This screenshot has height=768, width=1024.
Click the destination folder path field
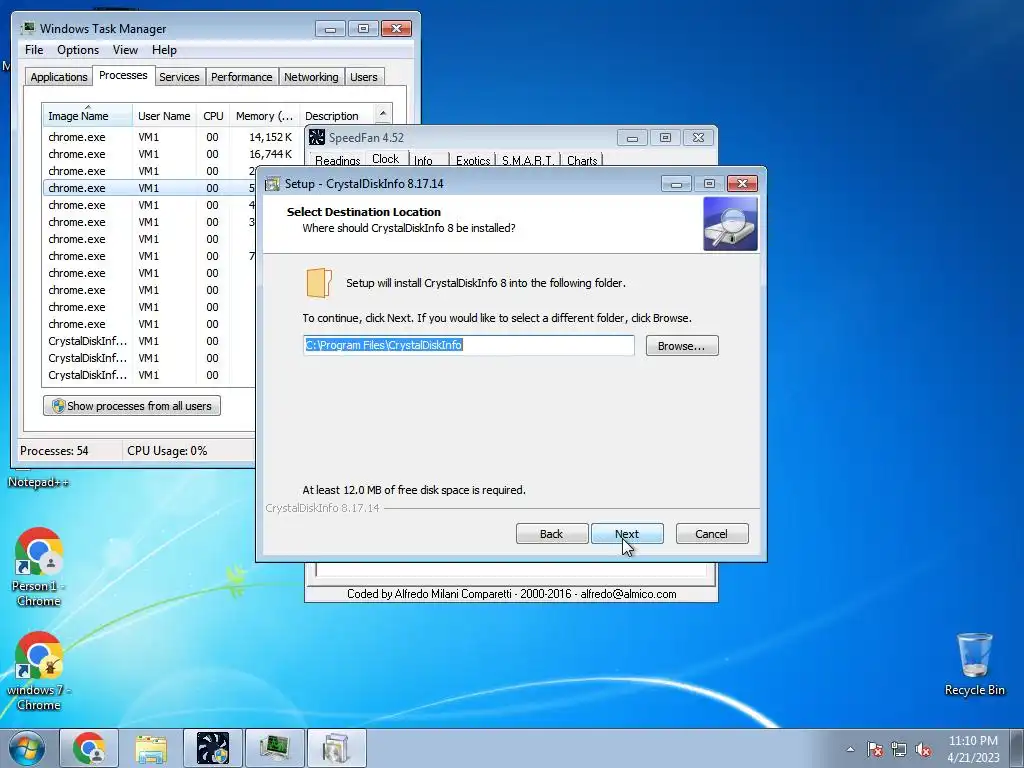(x=468, y=345)
